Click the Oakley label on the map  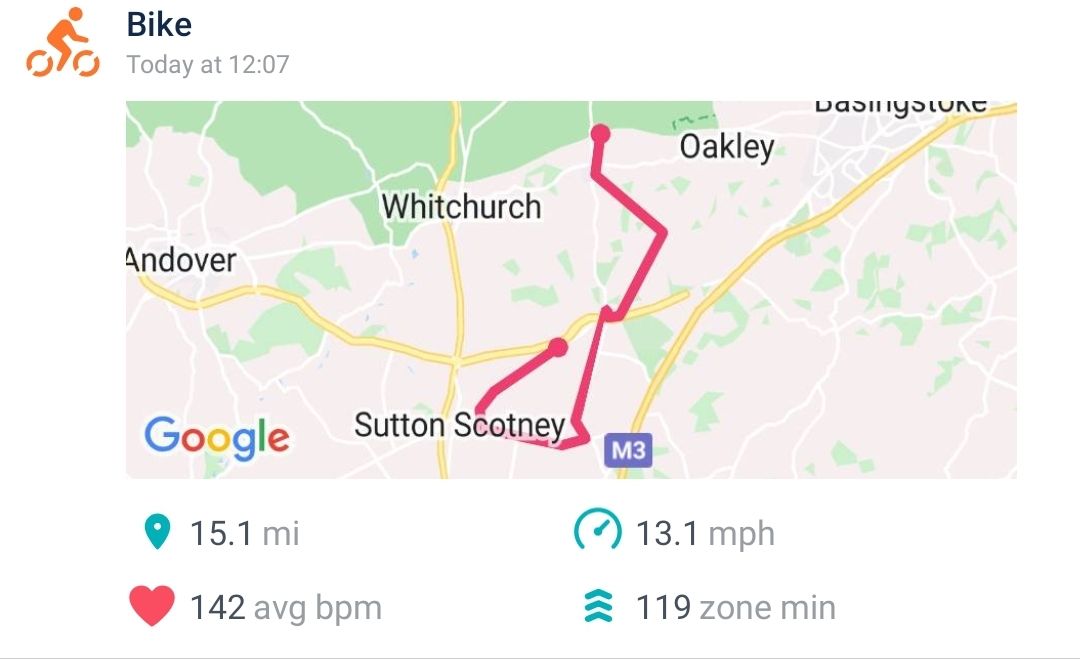coord(727,148)
